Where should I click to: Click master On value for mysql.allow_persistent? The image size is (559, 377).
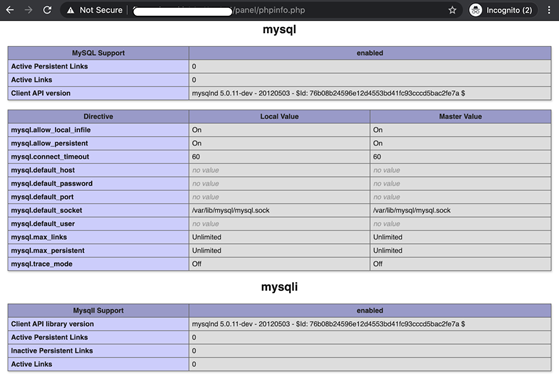click(x=378, y=143)
